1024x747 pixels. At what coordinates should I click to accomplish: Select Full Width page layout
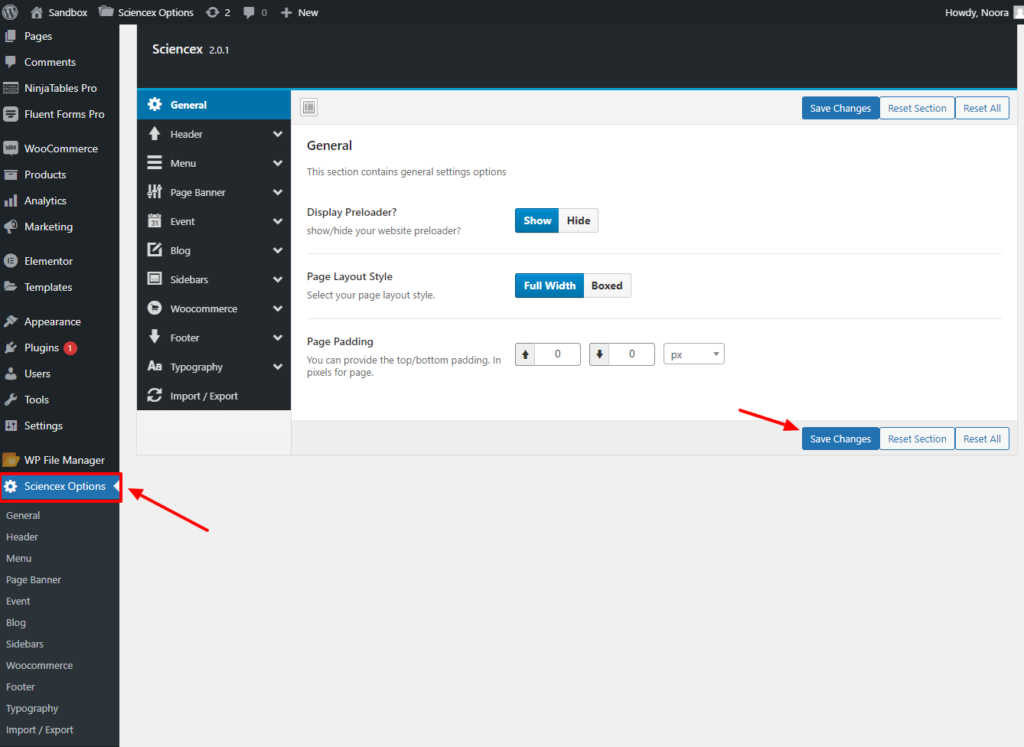click(x=550, y=285)
